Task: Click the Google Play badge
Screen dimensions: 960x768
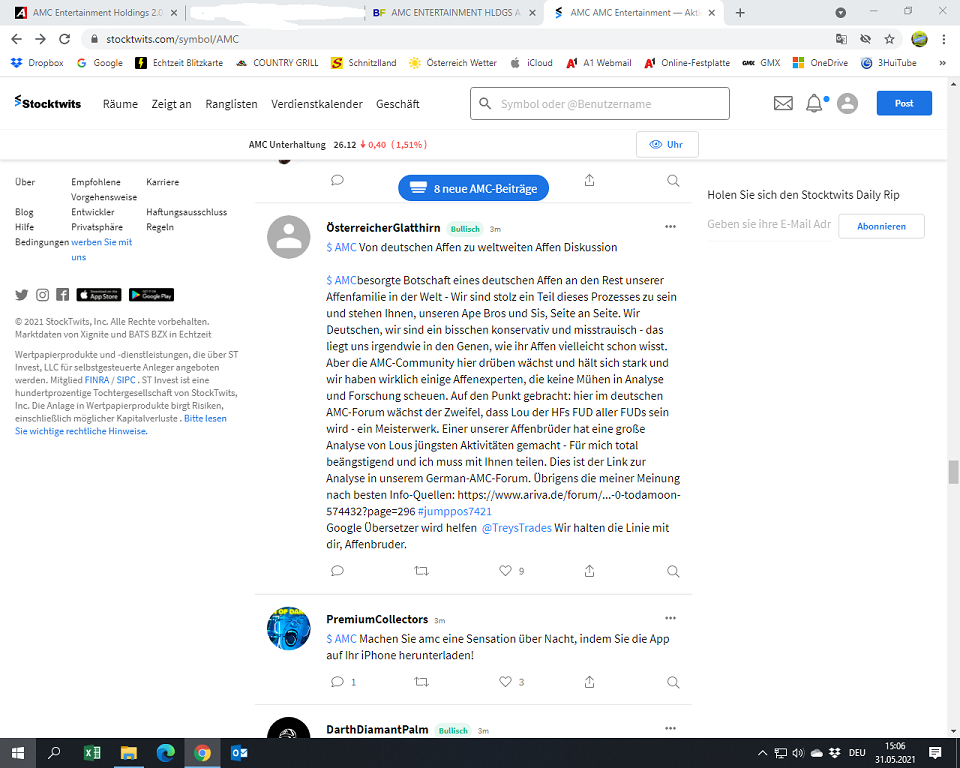Action: pyautogui.click(x=151, y=295)
